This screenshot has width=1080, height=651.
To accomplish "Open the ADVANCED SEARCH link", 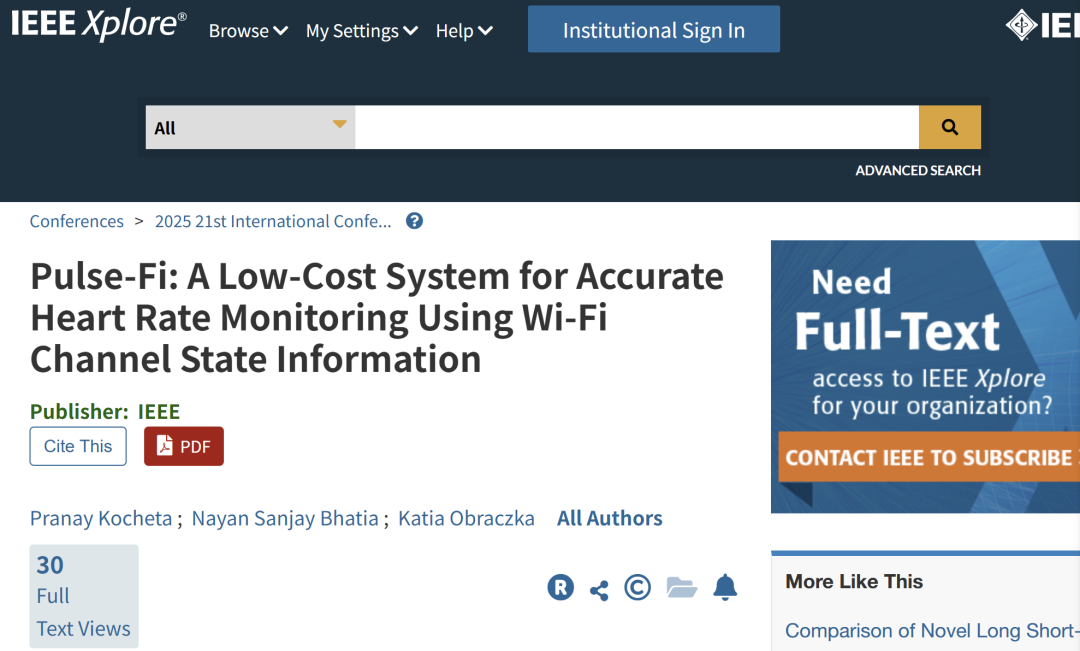I will 917,170.
